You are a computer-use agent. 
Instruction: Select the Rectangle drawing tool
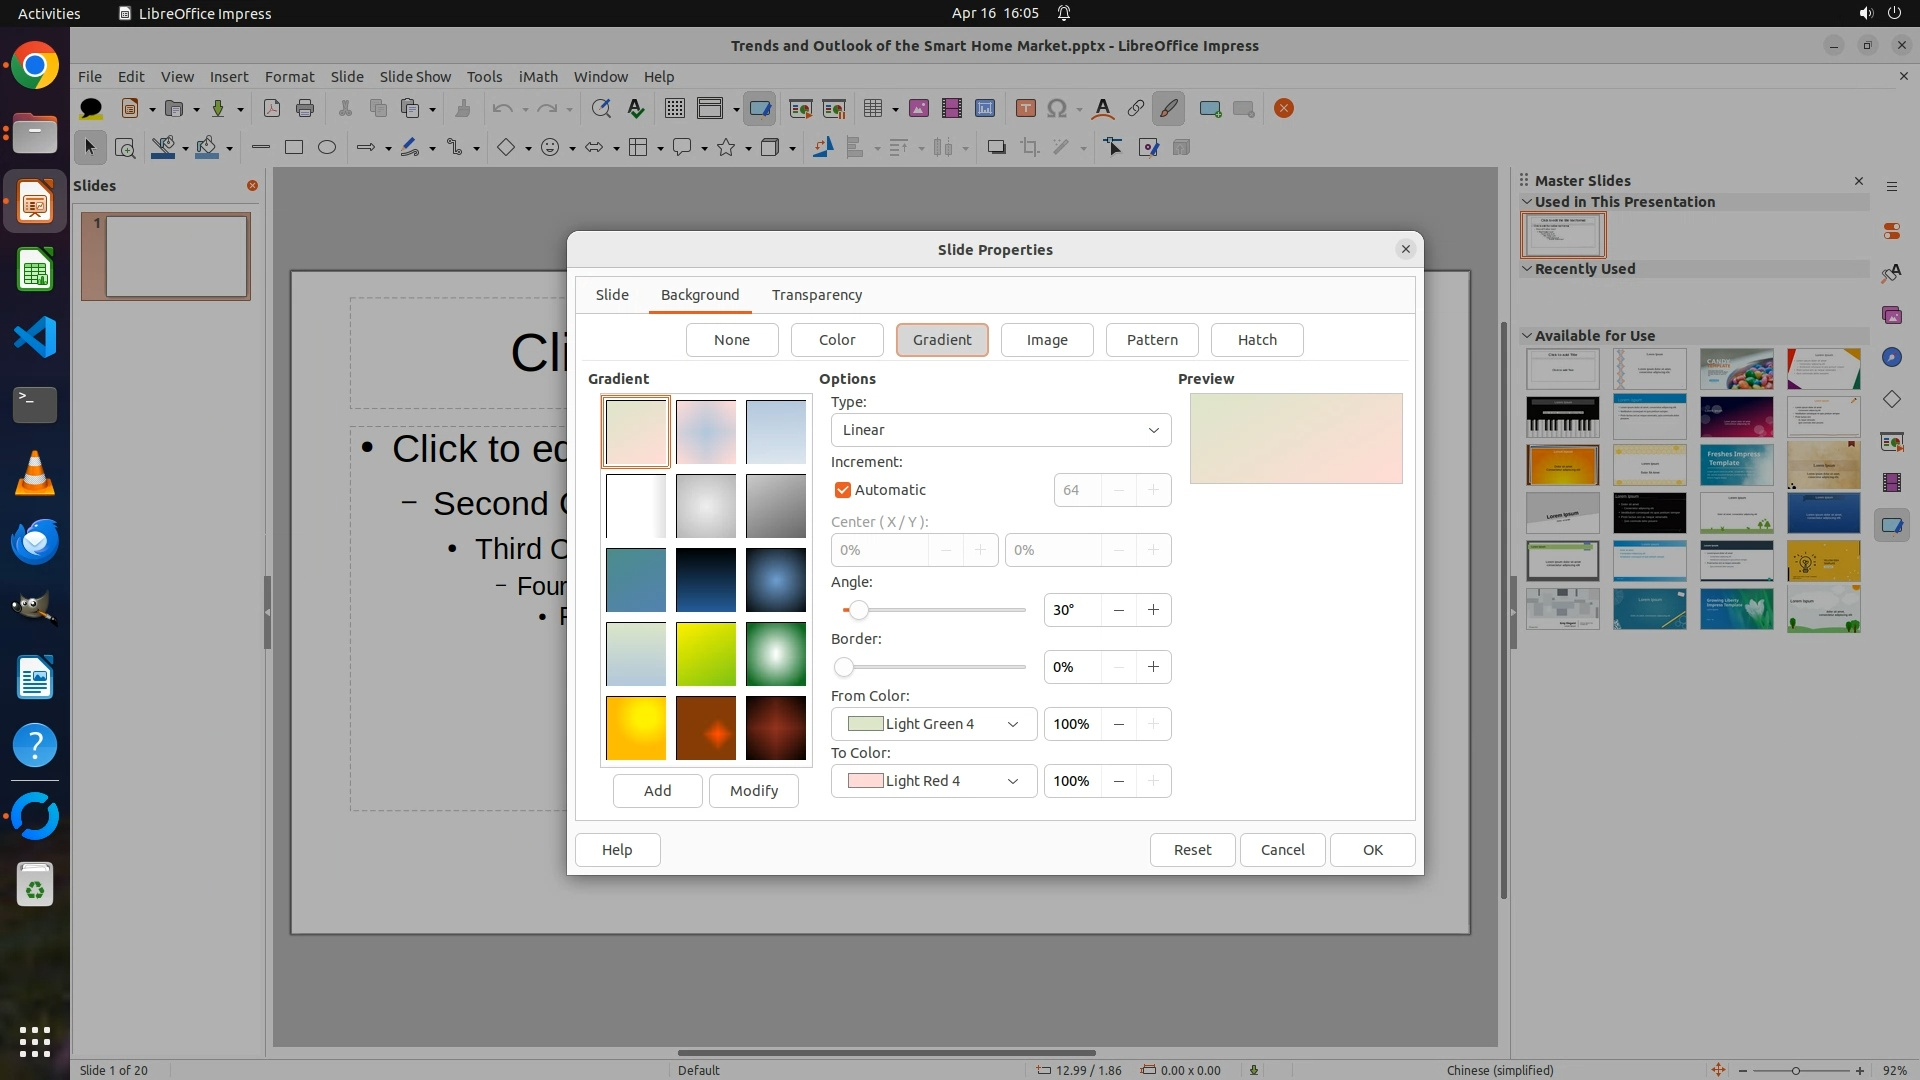point(294,148)
